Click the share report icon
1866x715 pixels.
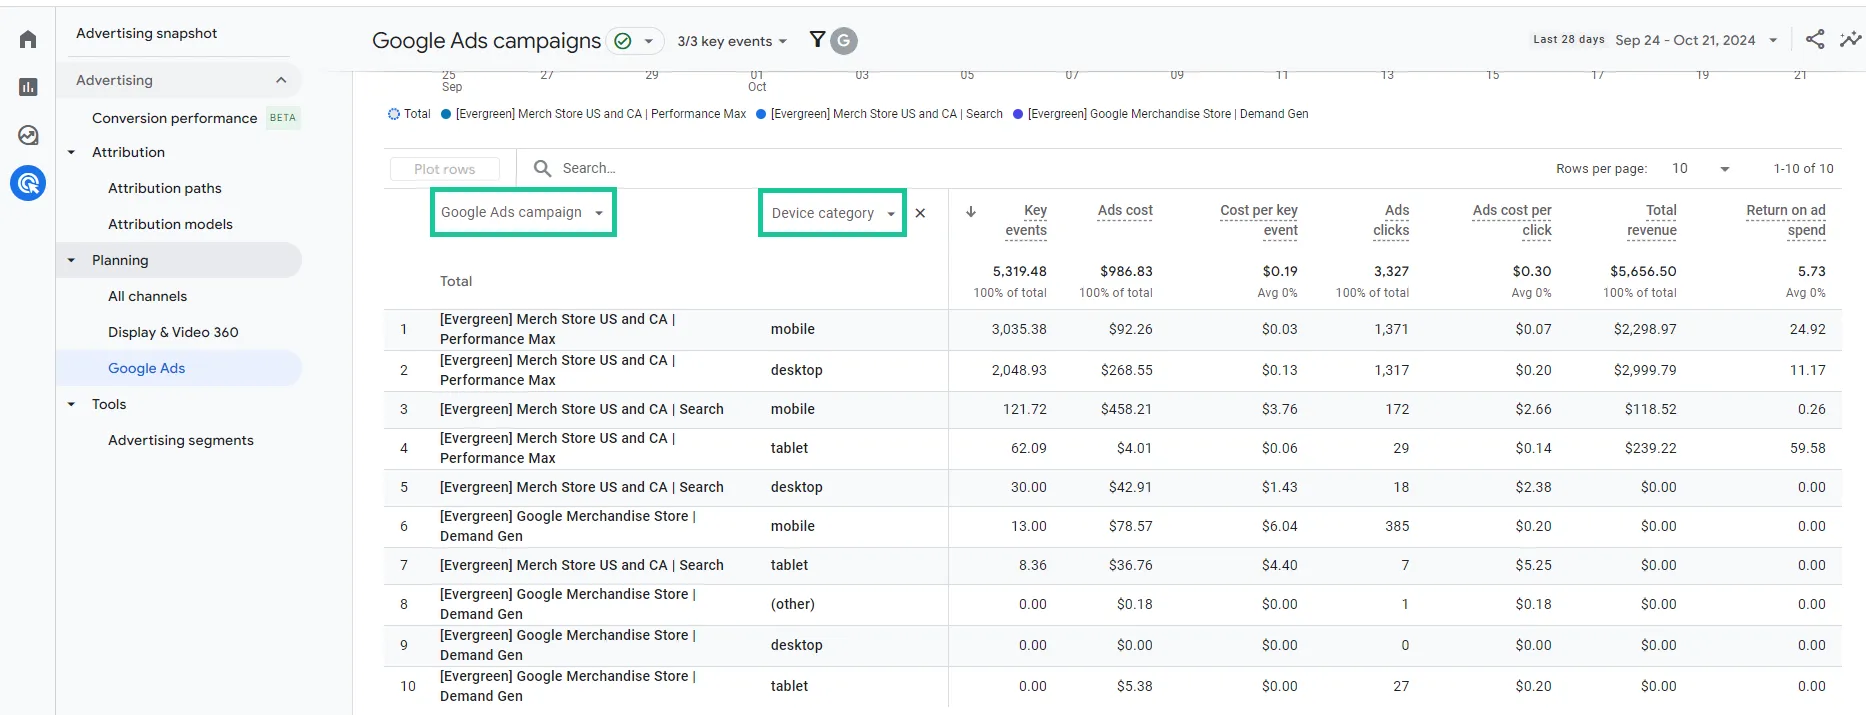pyautogui.click(x=1815, y=39)
